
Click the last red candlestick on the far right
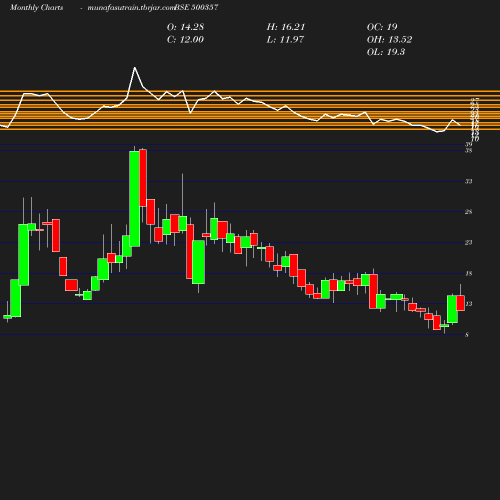[461, 303]
